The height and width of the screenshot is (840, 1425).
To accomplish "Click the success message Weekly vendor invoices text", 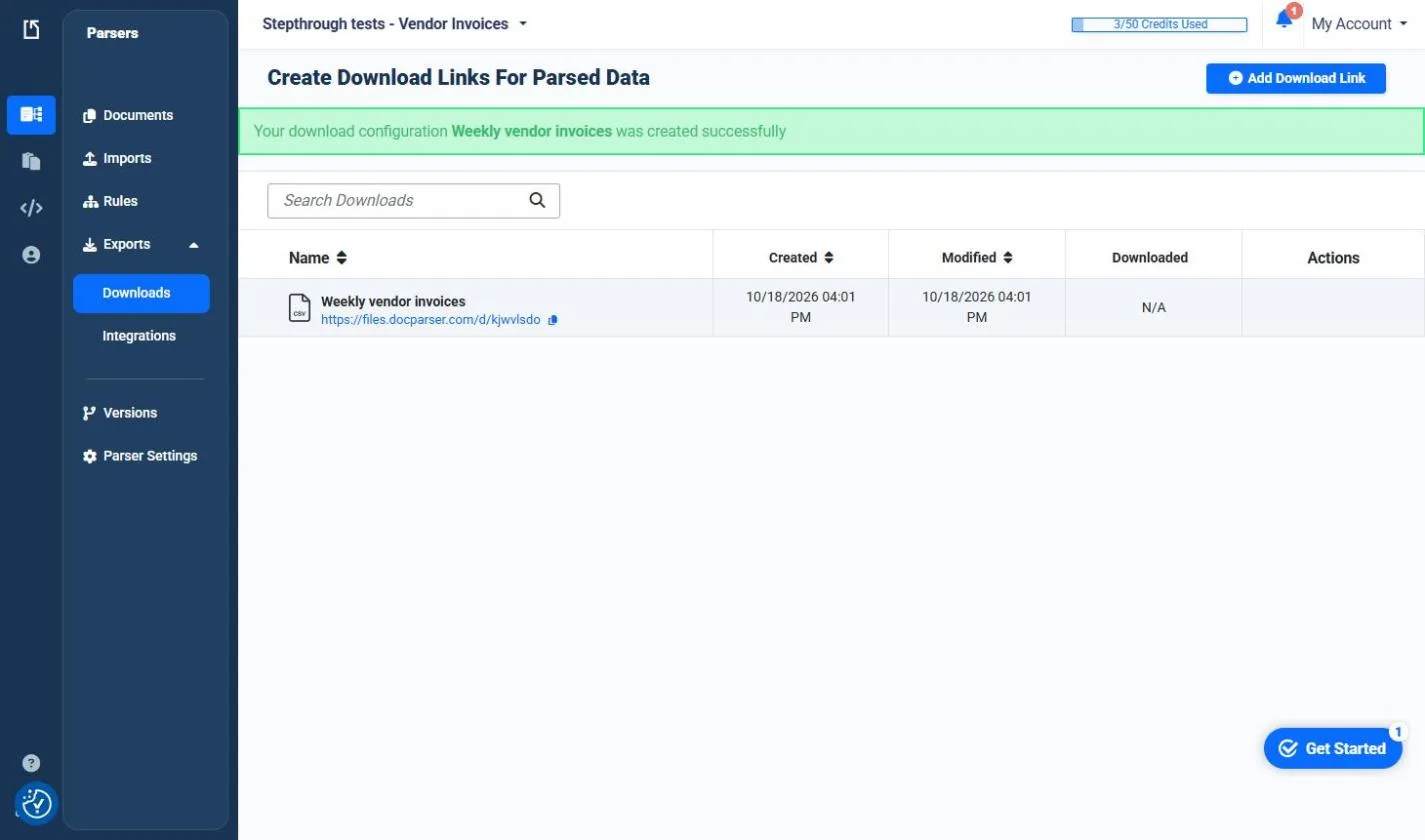I will 532,131.
